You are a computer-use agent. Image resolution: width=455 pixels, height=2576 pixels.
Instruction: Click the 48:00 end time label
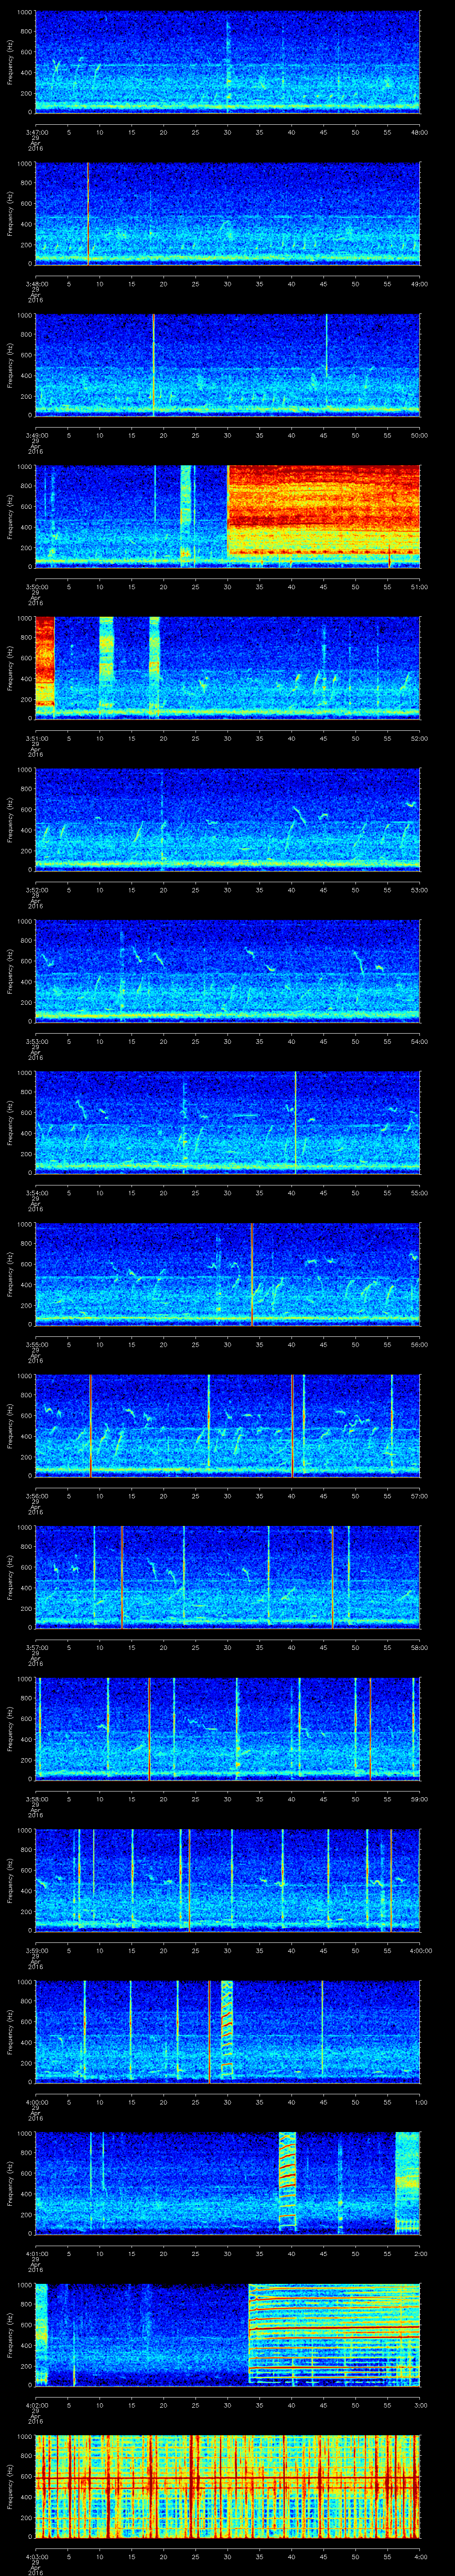pyautogui.click(x=419, y=132)
